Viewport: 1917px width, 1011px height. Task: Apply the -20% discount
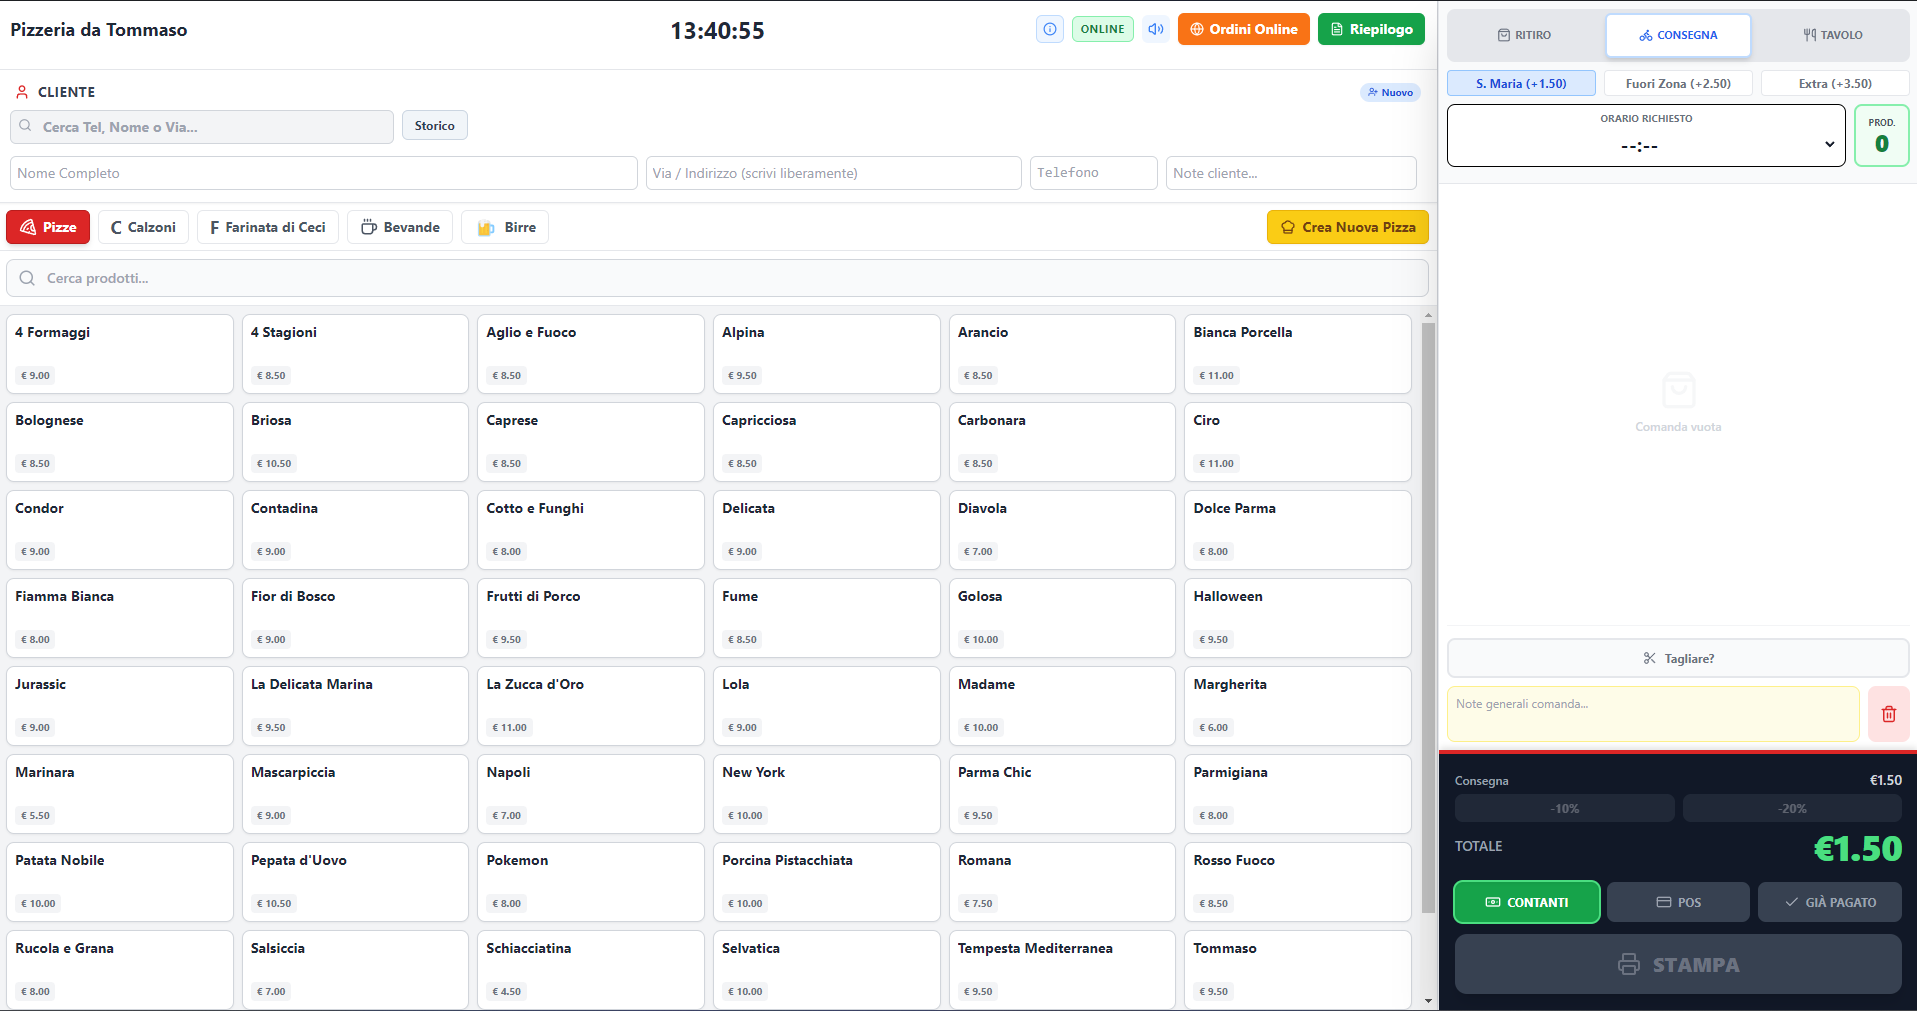pyautogui.click(x=1792, y=808)
